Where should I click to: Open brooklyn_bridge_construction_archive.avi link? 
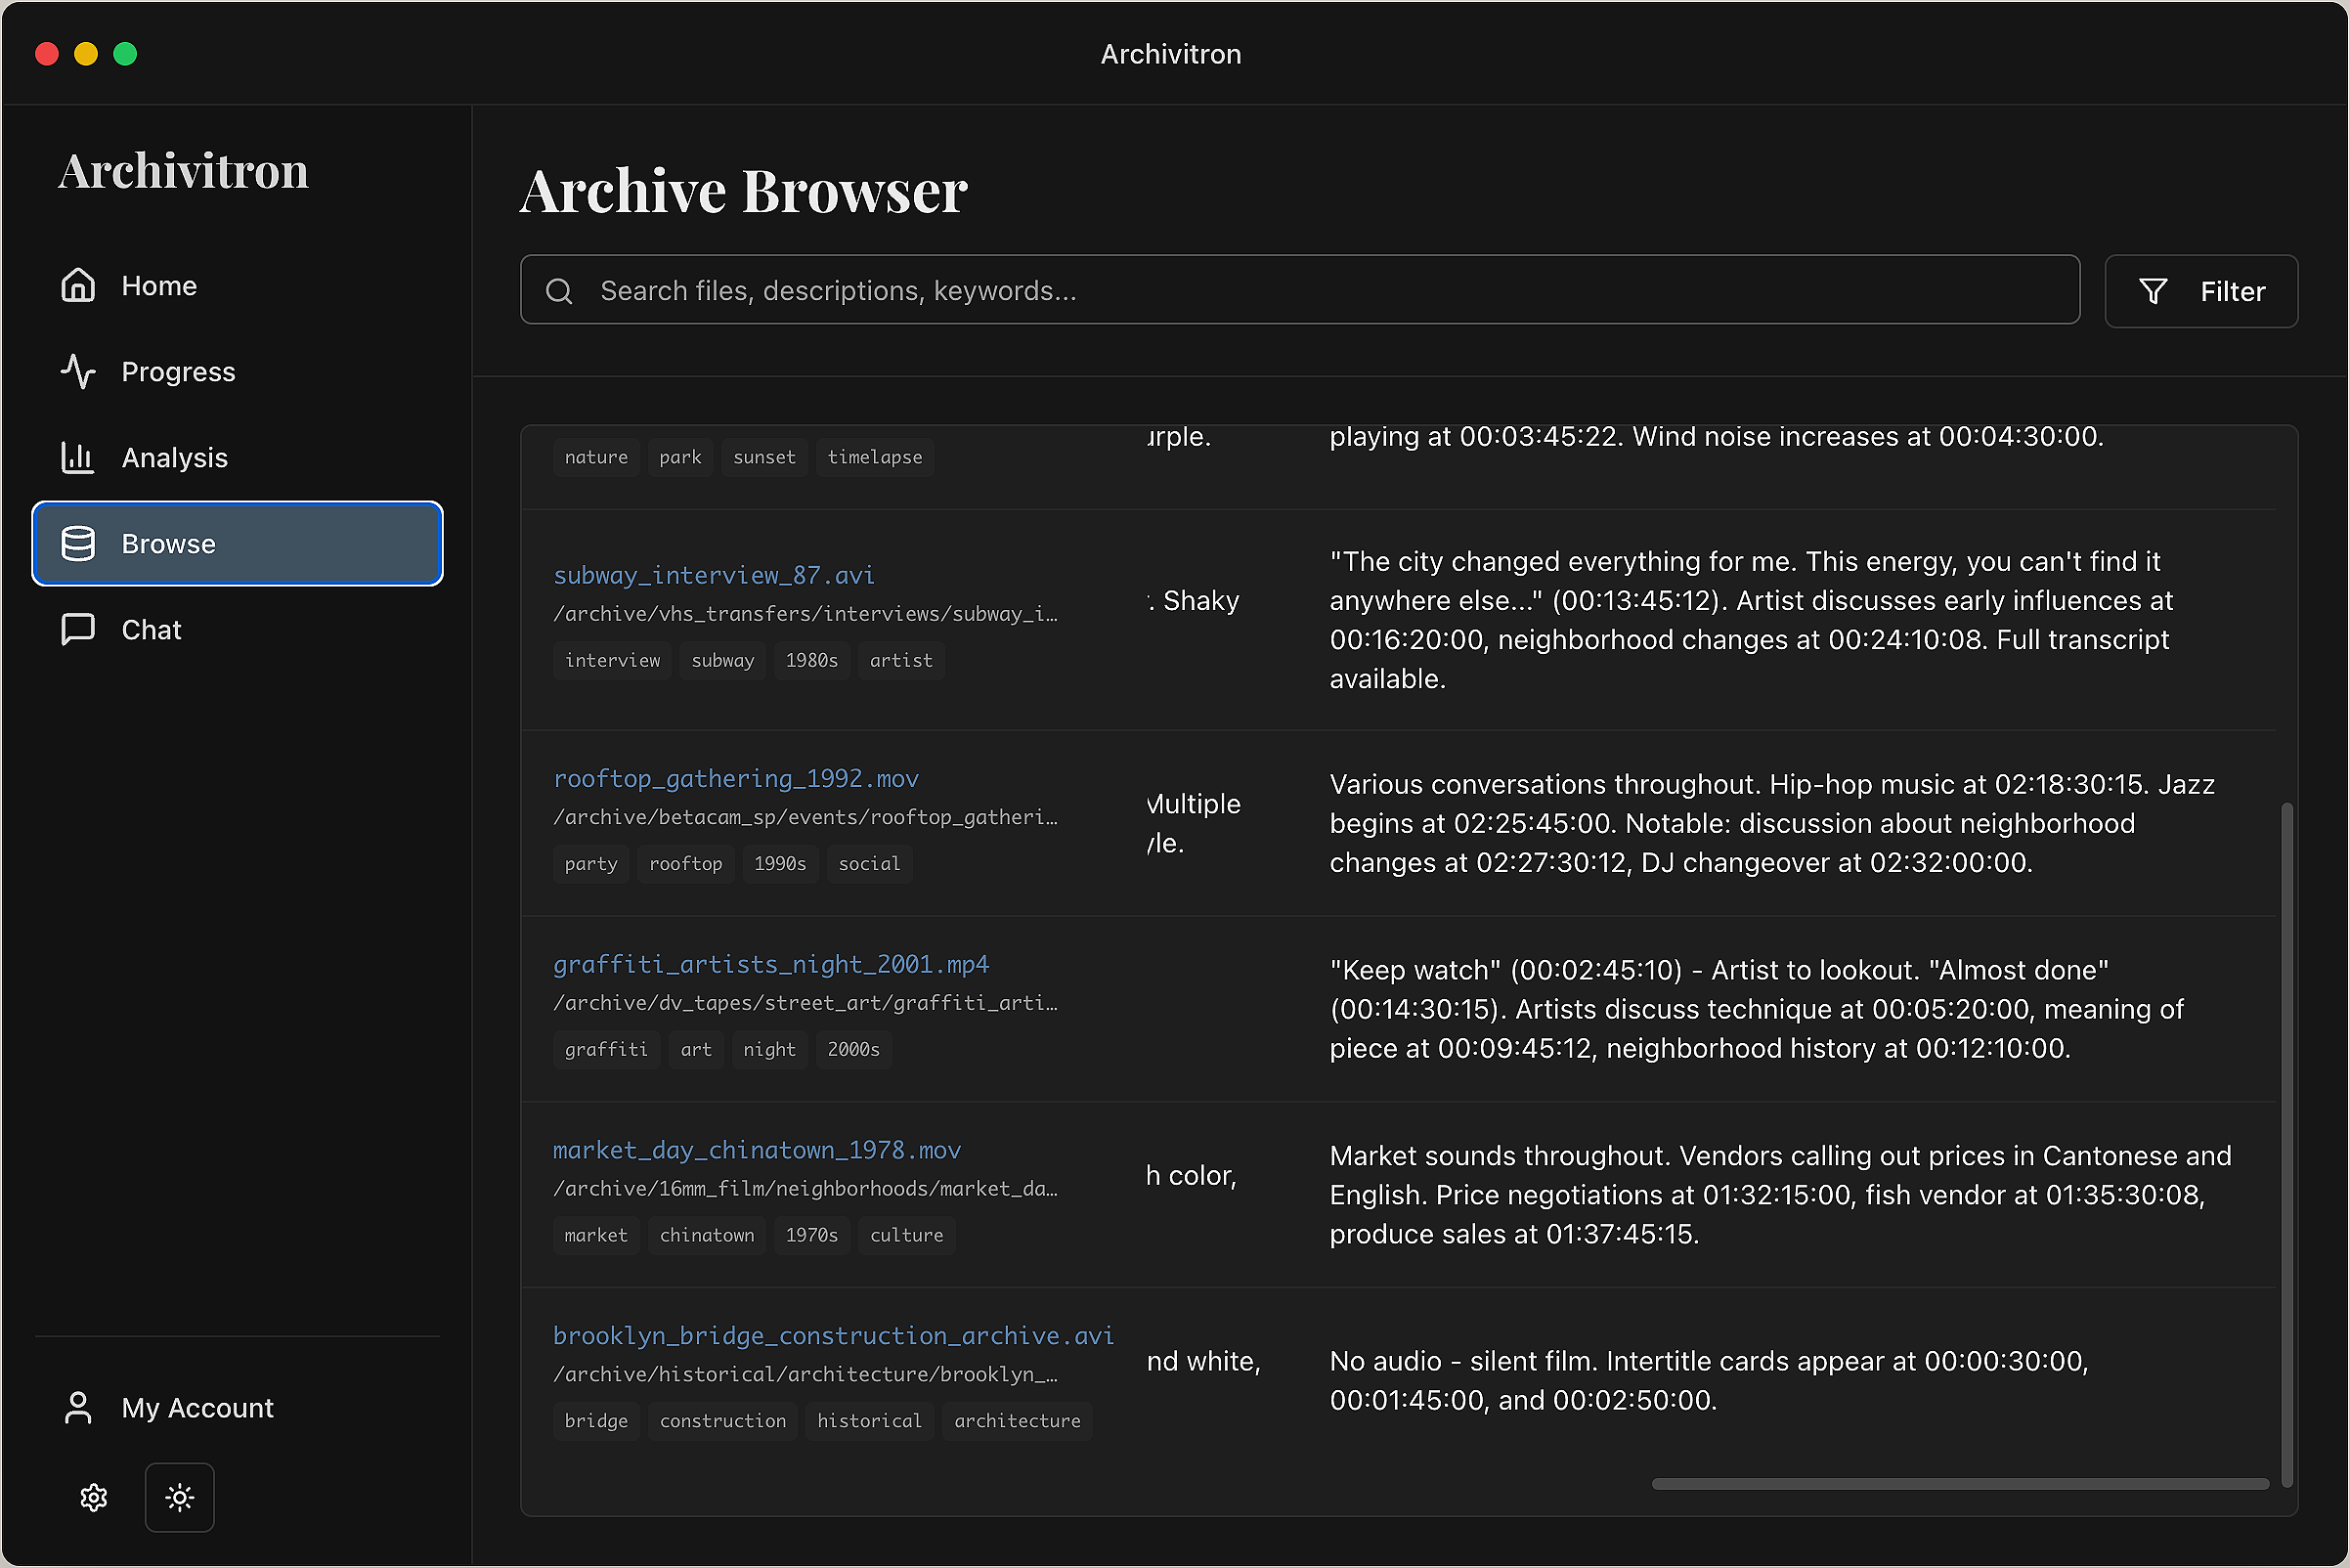pyautogui.click(x=833, y=1337)
